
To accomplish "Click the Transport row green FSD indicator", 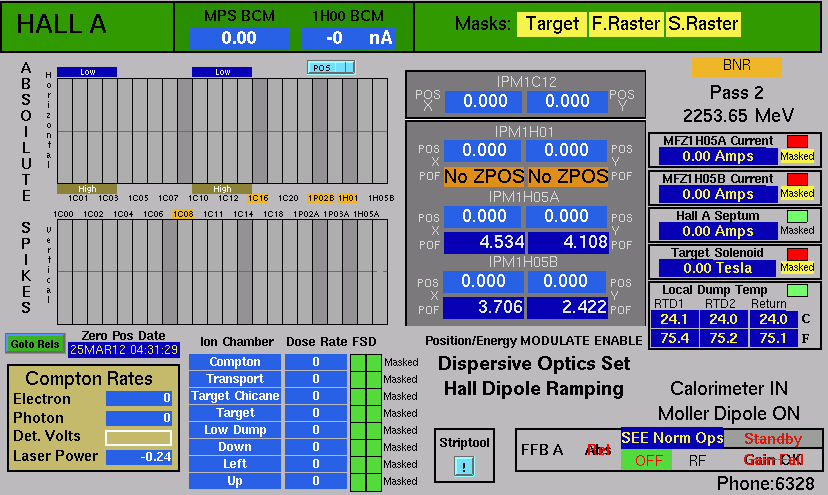I will tap(366, 379).
